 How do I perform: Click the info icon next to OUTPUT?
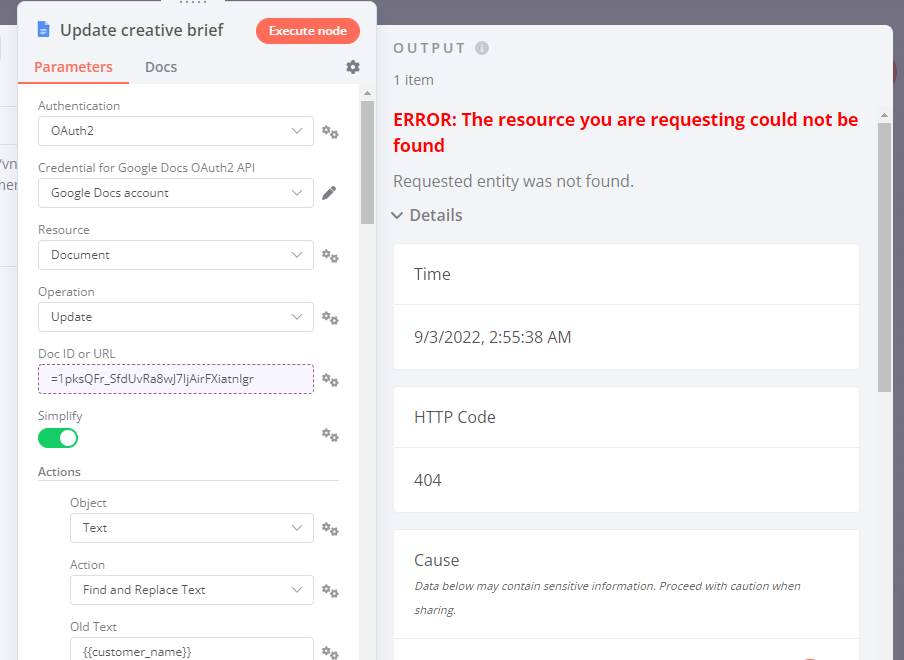point(482,48)
